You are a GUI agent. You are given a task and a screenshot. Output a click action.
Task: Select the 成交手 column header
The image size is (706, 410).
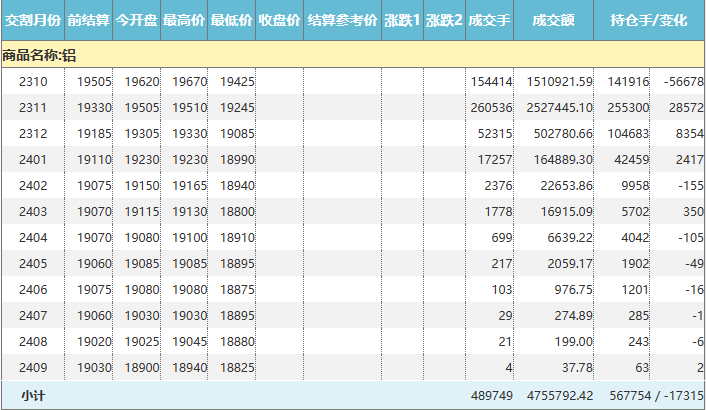tap(489, 20)
